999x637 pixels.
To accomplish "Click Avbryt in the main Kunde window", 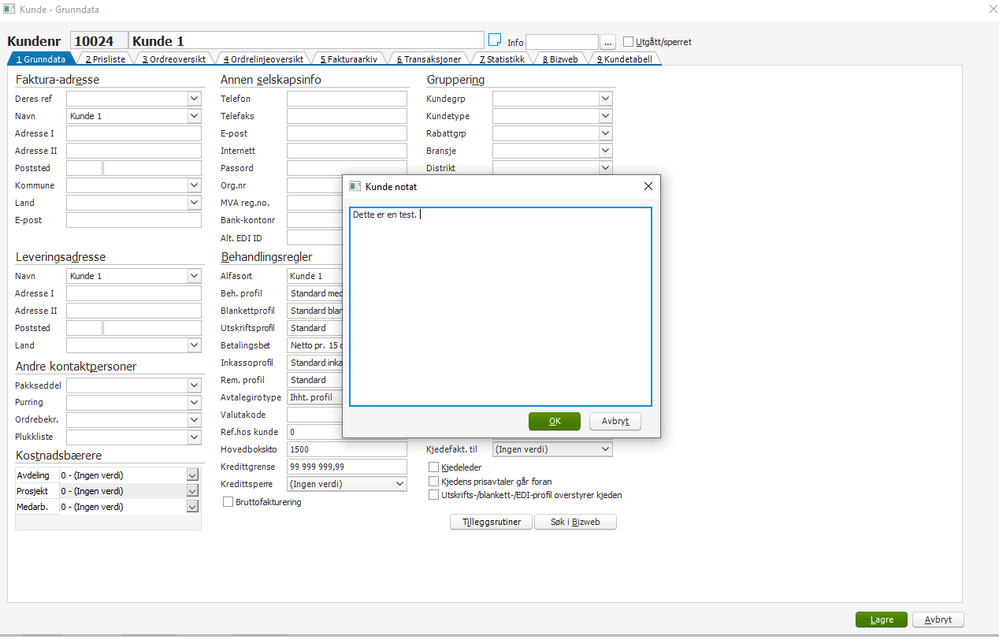I will click(938, 619).
